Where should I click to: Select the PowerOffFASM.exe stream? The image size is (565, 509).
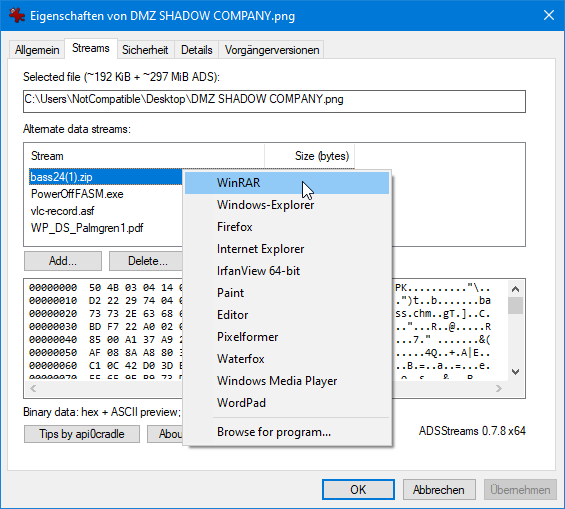coord(77,194)
